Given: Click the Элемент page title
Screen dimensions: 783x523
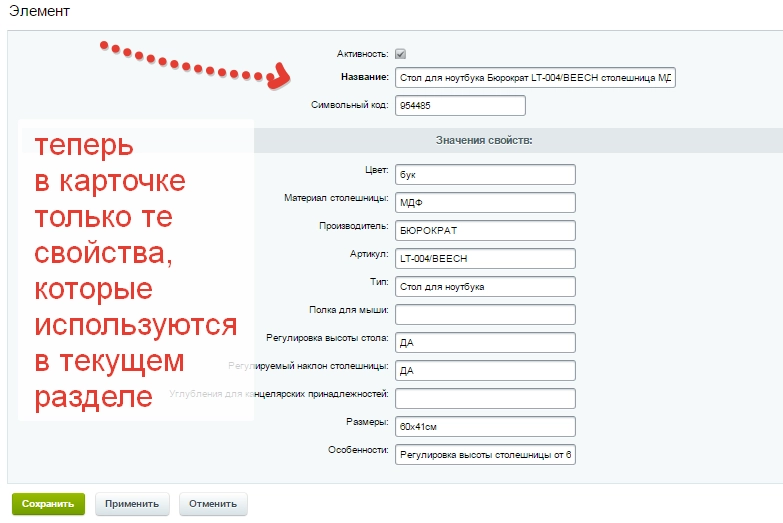Looking at the screenshot, I should [x=39, y=11].
